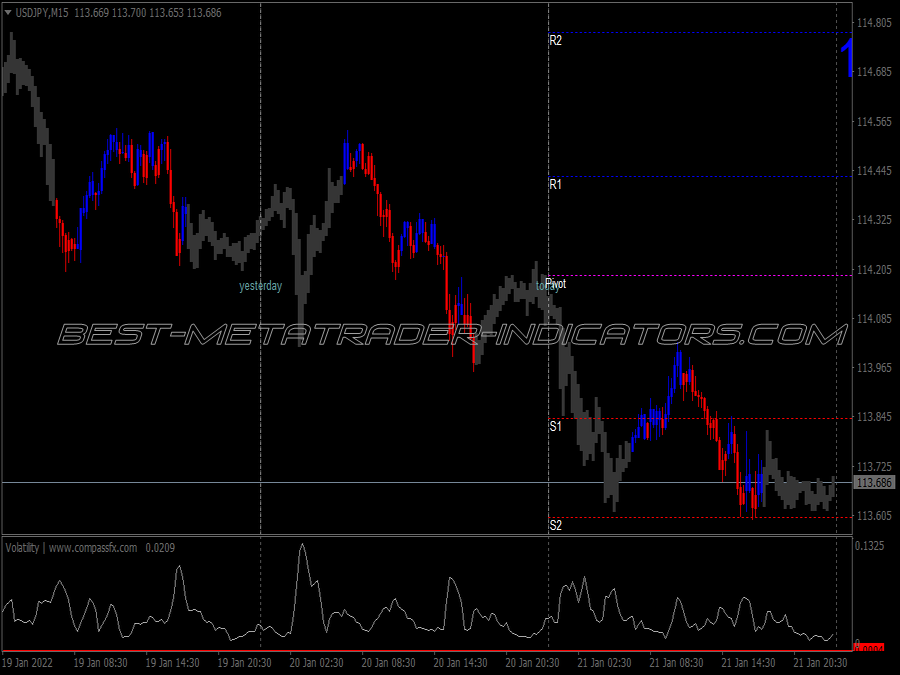
Task: Select the S2 support level label
Action: tap(556, 525)
